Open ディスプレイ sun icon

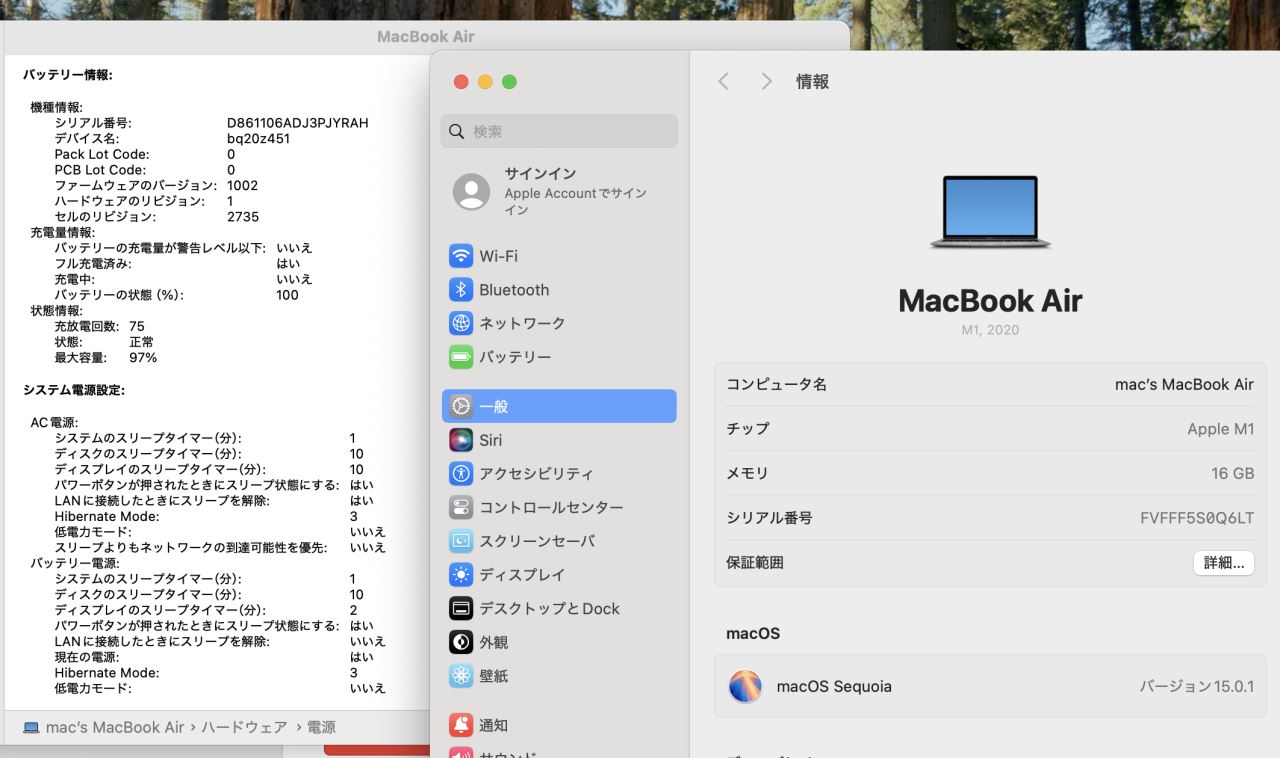click(461, 575)
